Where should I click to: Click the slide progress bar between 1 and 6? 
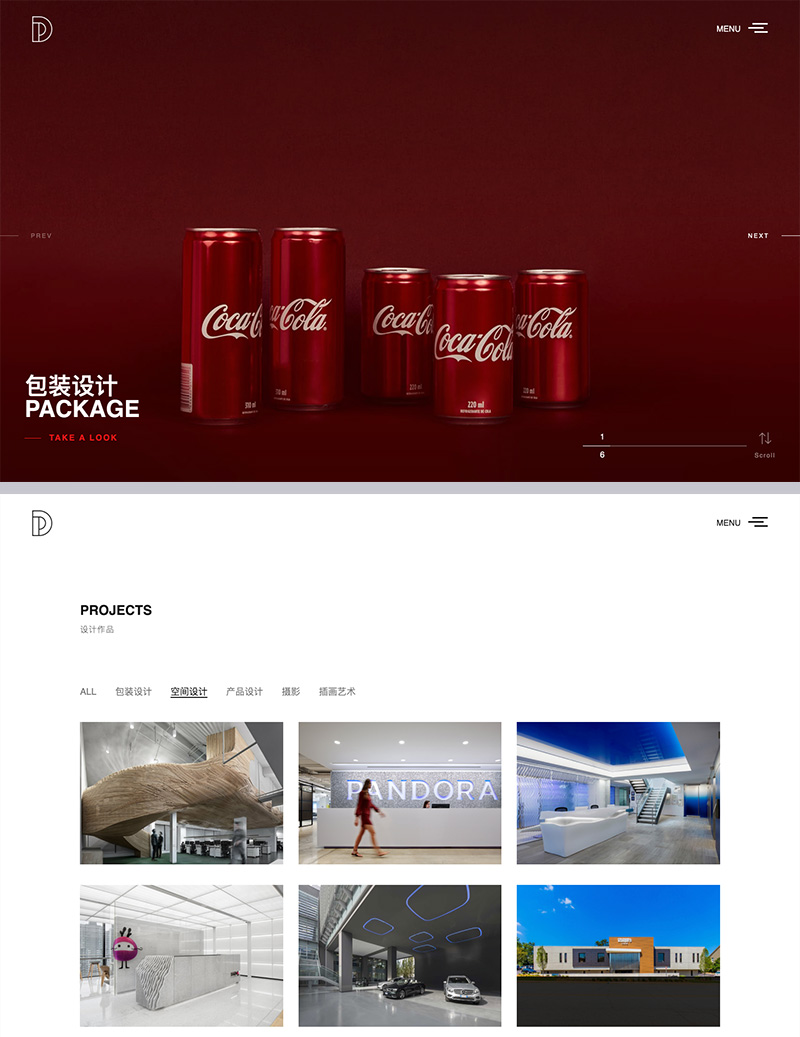[664, 446]
